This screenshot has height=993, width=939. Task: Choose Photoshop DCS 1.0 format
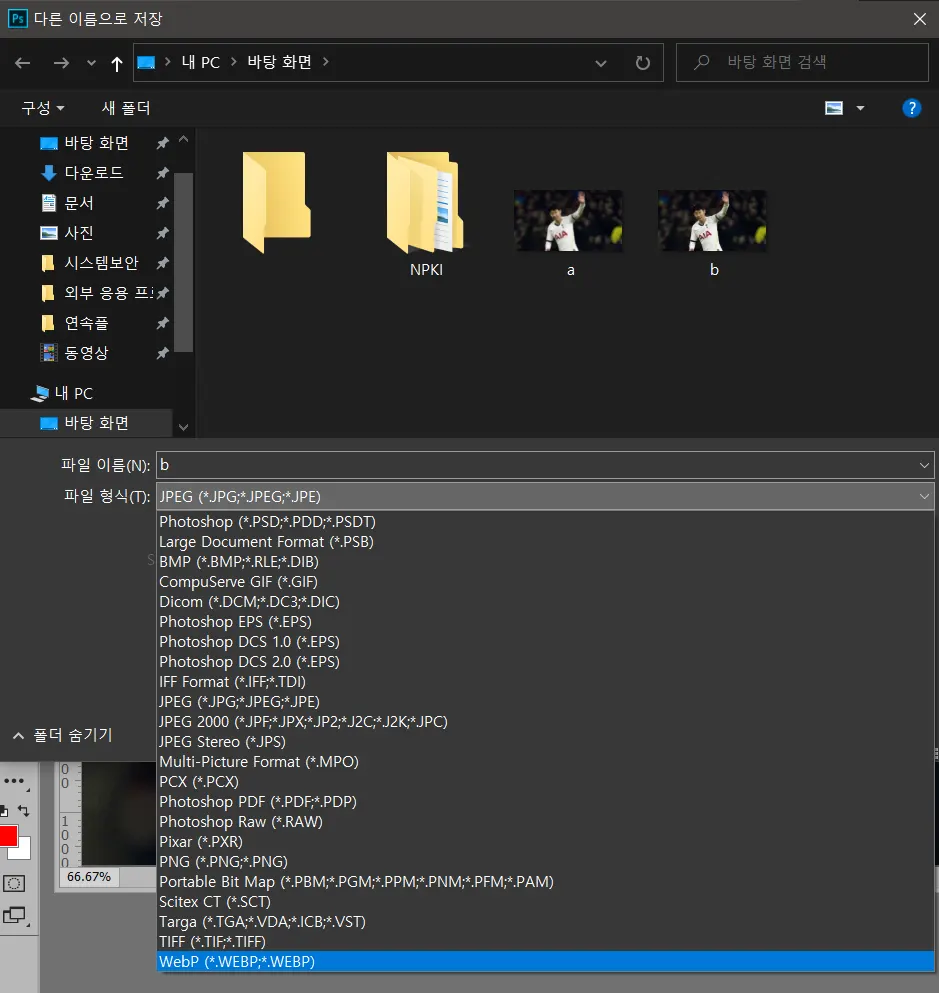(x=545, y=642)
